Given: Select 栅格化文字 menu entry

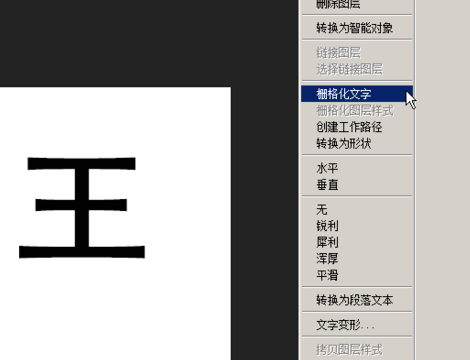Looking at the screenshot, I should 357,94.
